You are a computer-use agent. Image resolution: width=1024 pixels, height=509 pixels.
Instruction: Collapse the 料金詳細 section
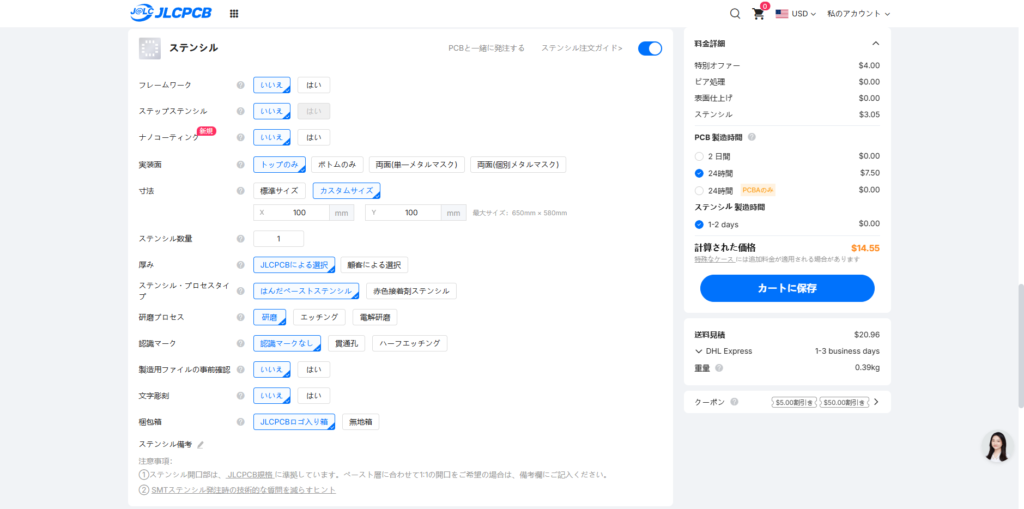876,43
